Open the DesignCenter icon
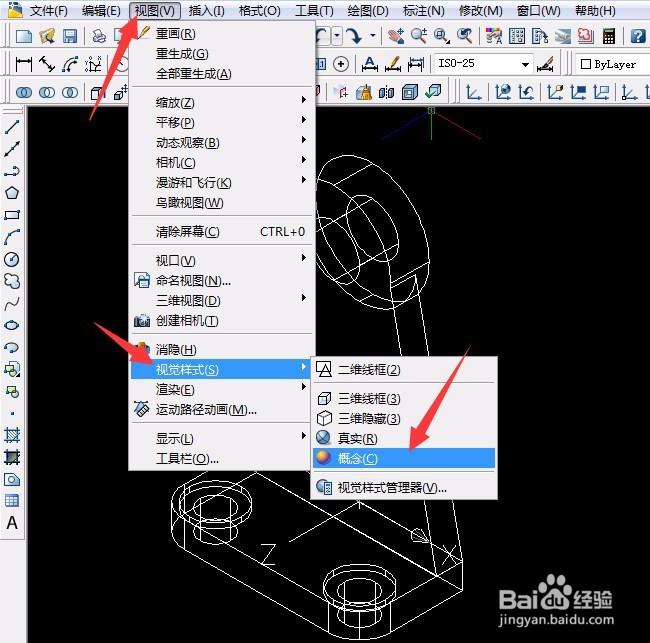650x643 pixels. coord(517,36)
